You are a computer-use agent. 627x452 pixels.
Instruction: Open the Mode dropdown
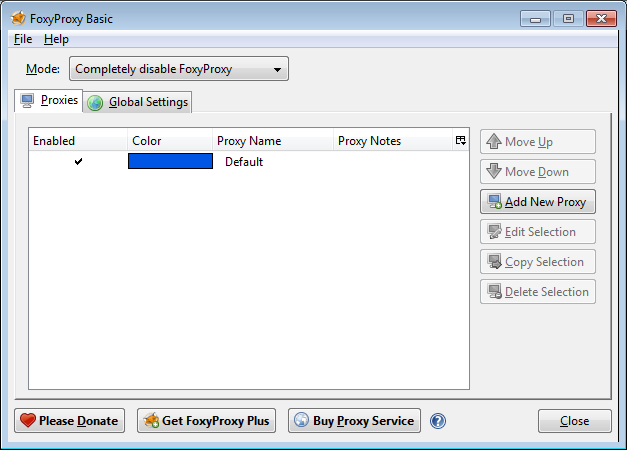click(x=178, y=69)
